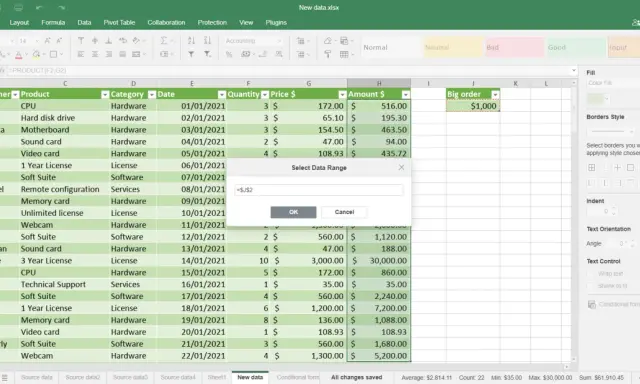Align cell content to middle vertically
This screenshot has width=640, height=384.
[95, 40]
